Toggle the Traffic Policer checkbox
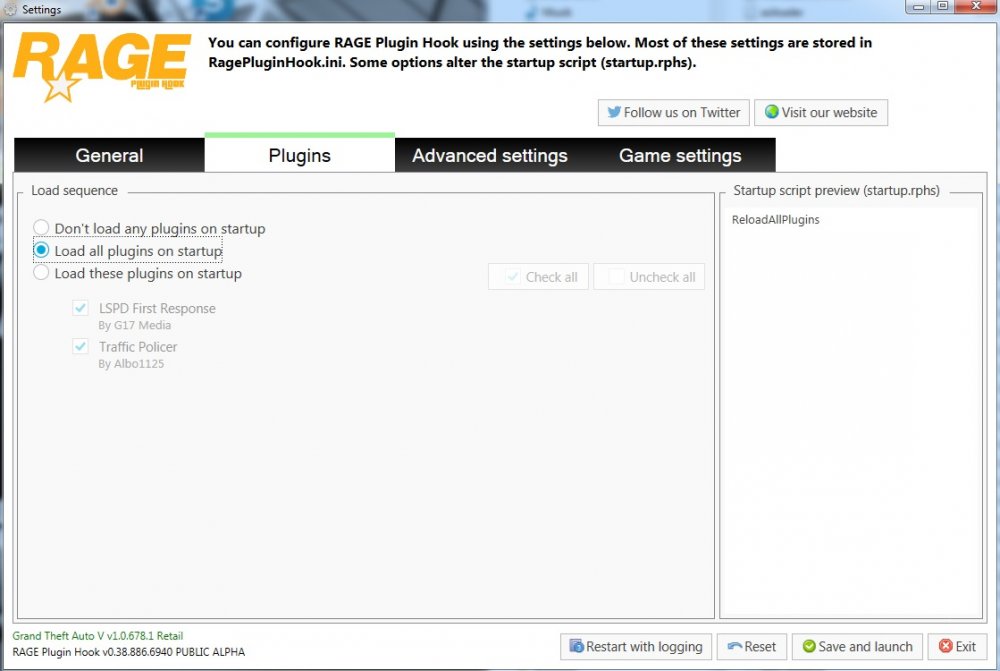The height and width of the screenshot is (671, 1000). click(80, 346)
